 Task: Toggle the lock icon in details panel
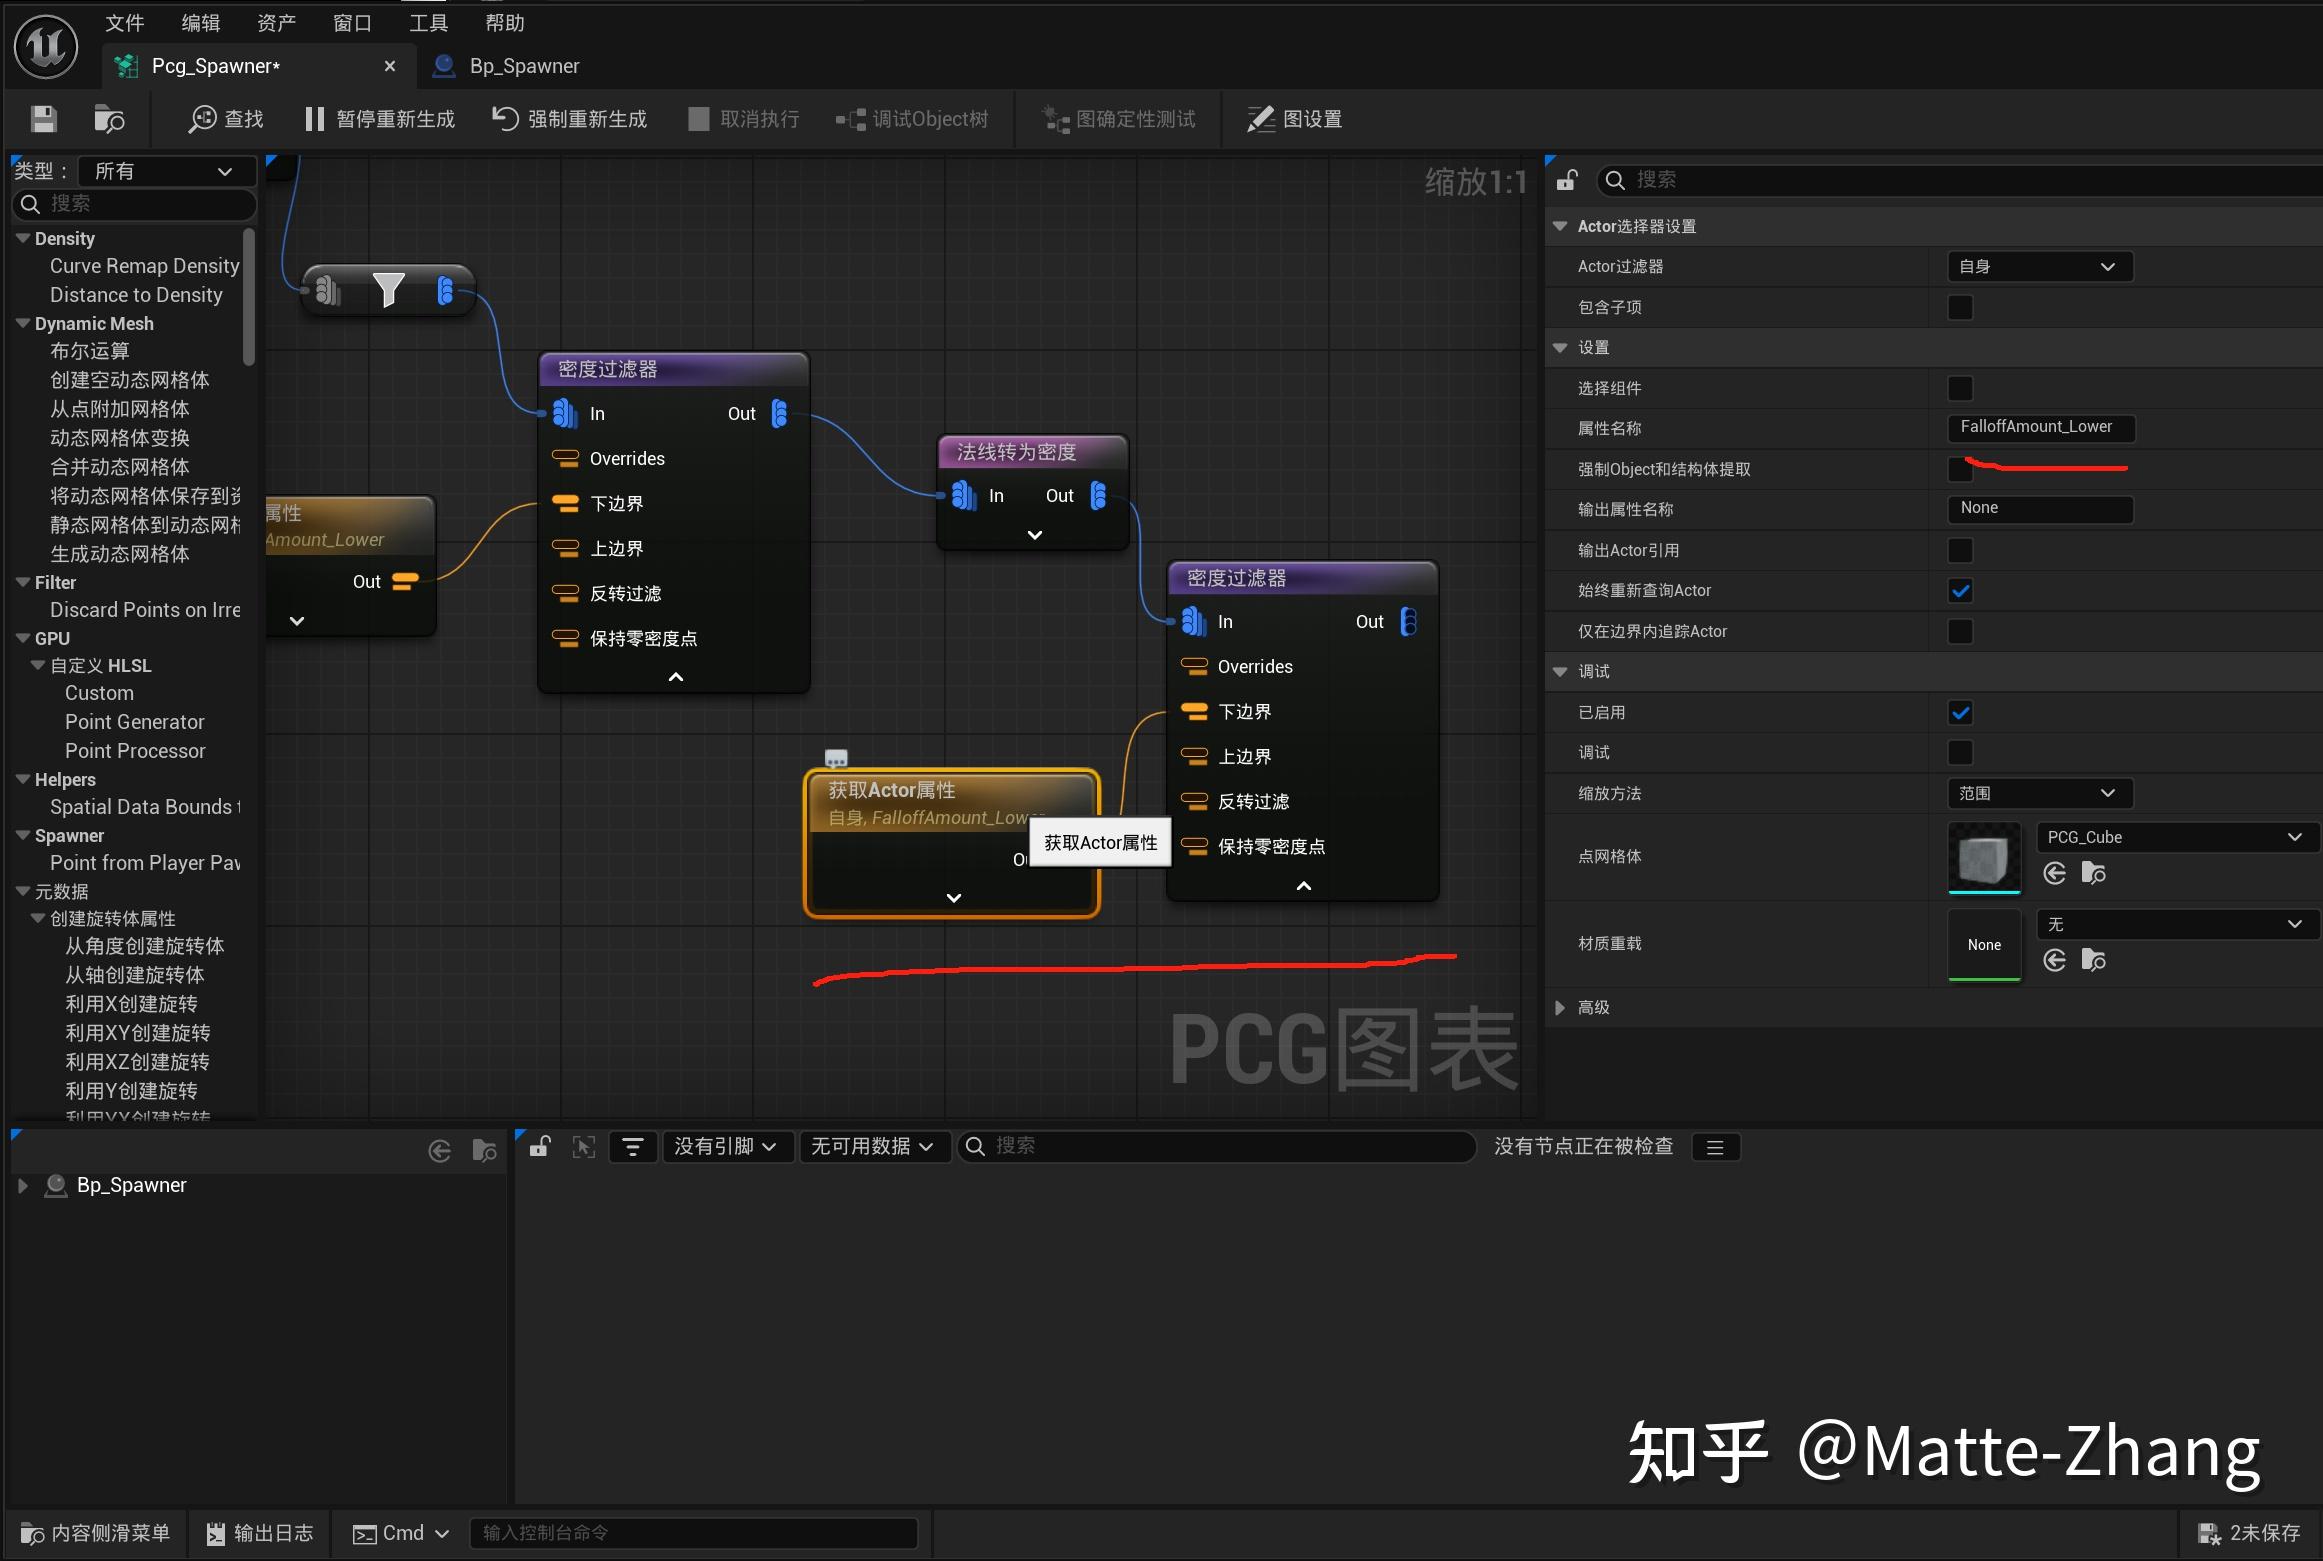1566,180
